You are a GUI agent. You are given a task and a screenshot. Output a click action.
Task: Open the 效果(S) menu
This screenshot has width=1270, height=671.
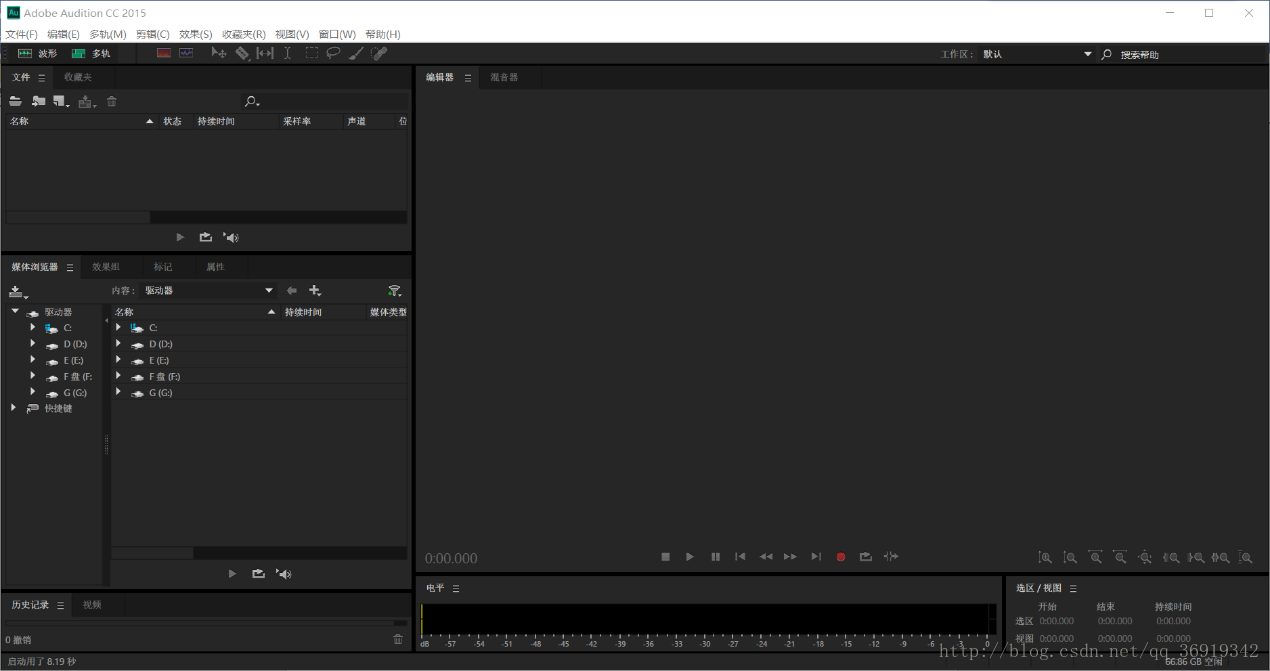(196, 34)
